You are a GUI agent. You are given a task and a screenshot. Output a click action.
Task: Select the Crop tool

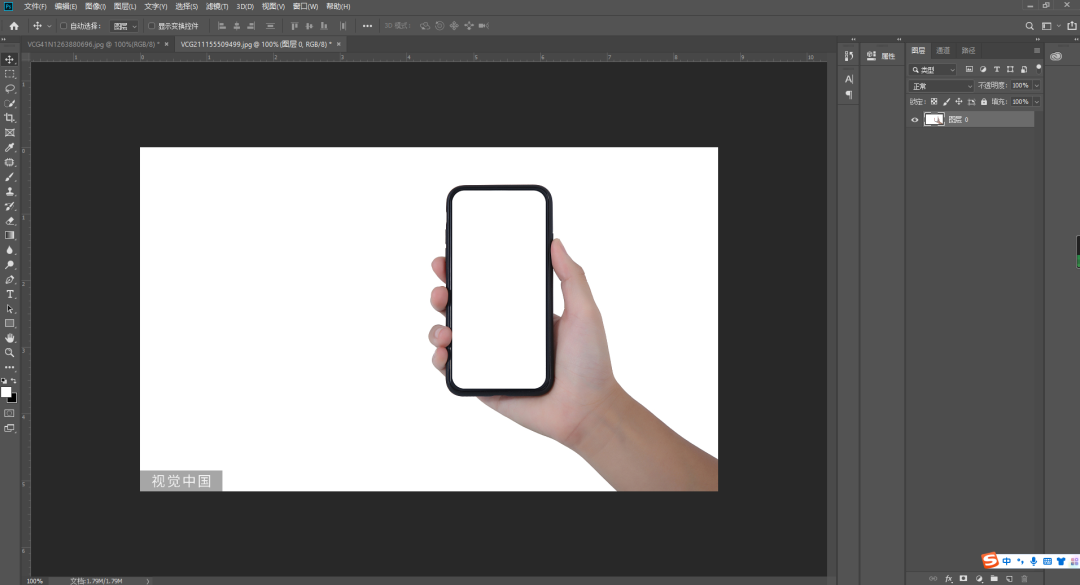coord(10,118)
